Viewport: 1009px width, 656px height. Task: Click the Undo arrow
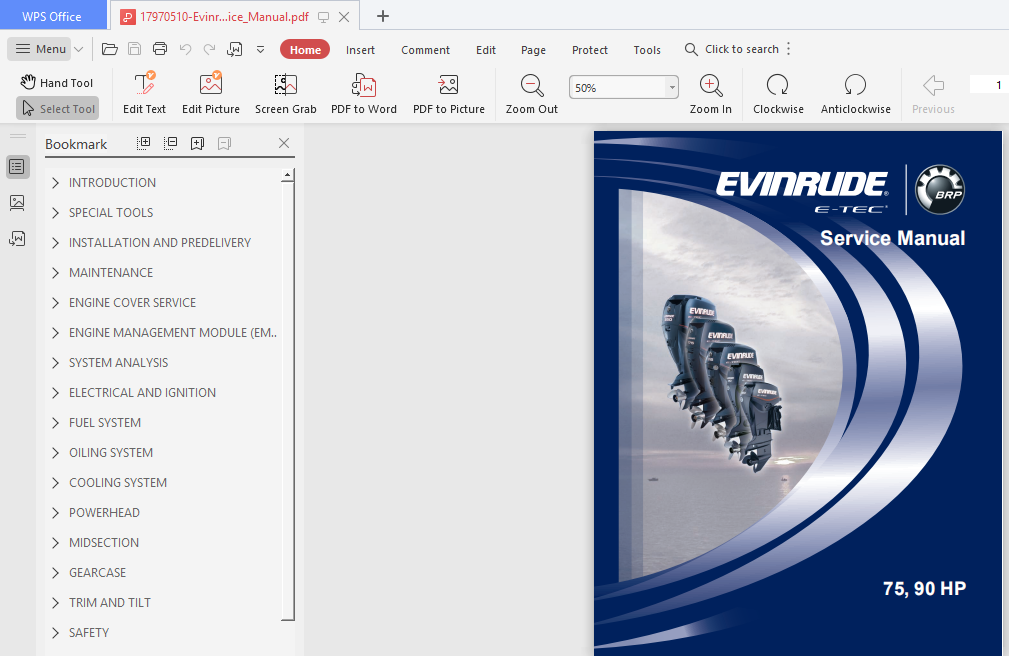[x=185, y=49]
